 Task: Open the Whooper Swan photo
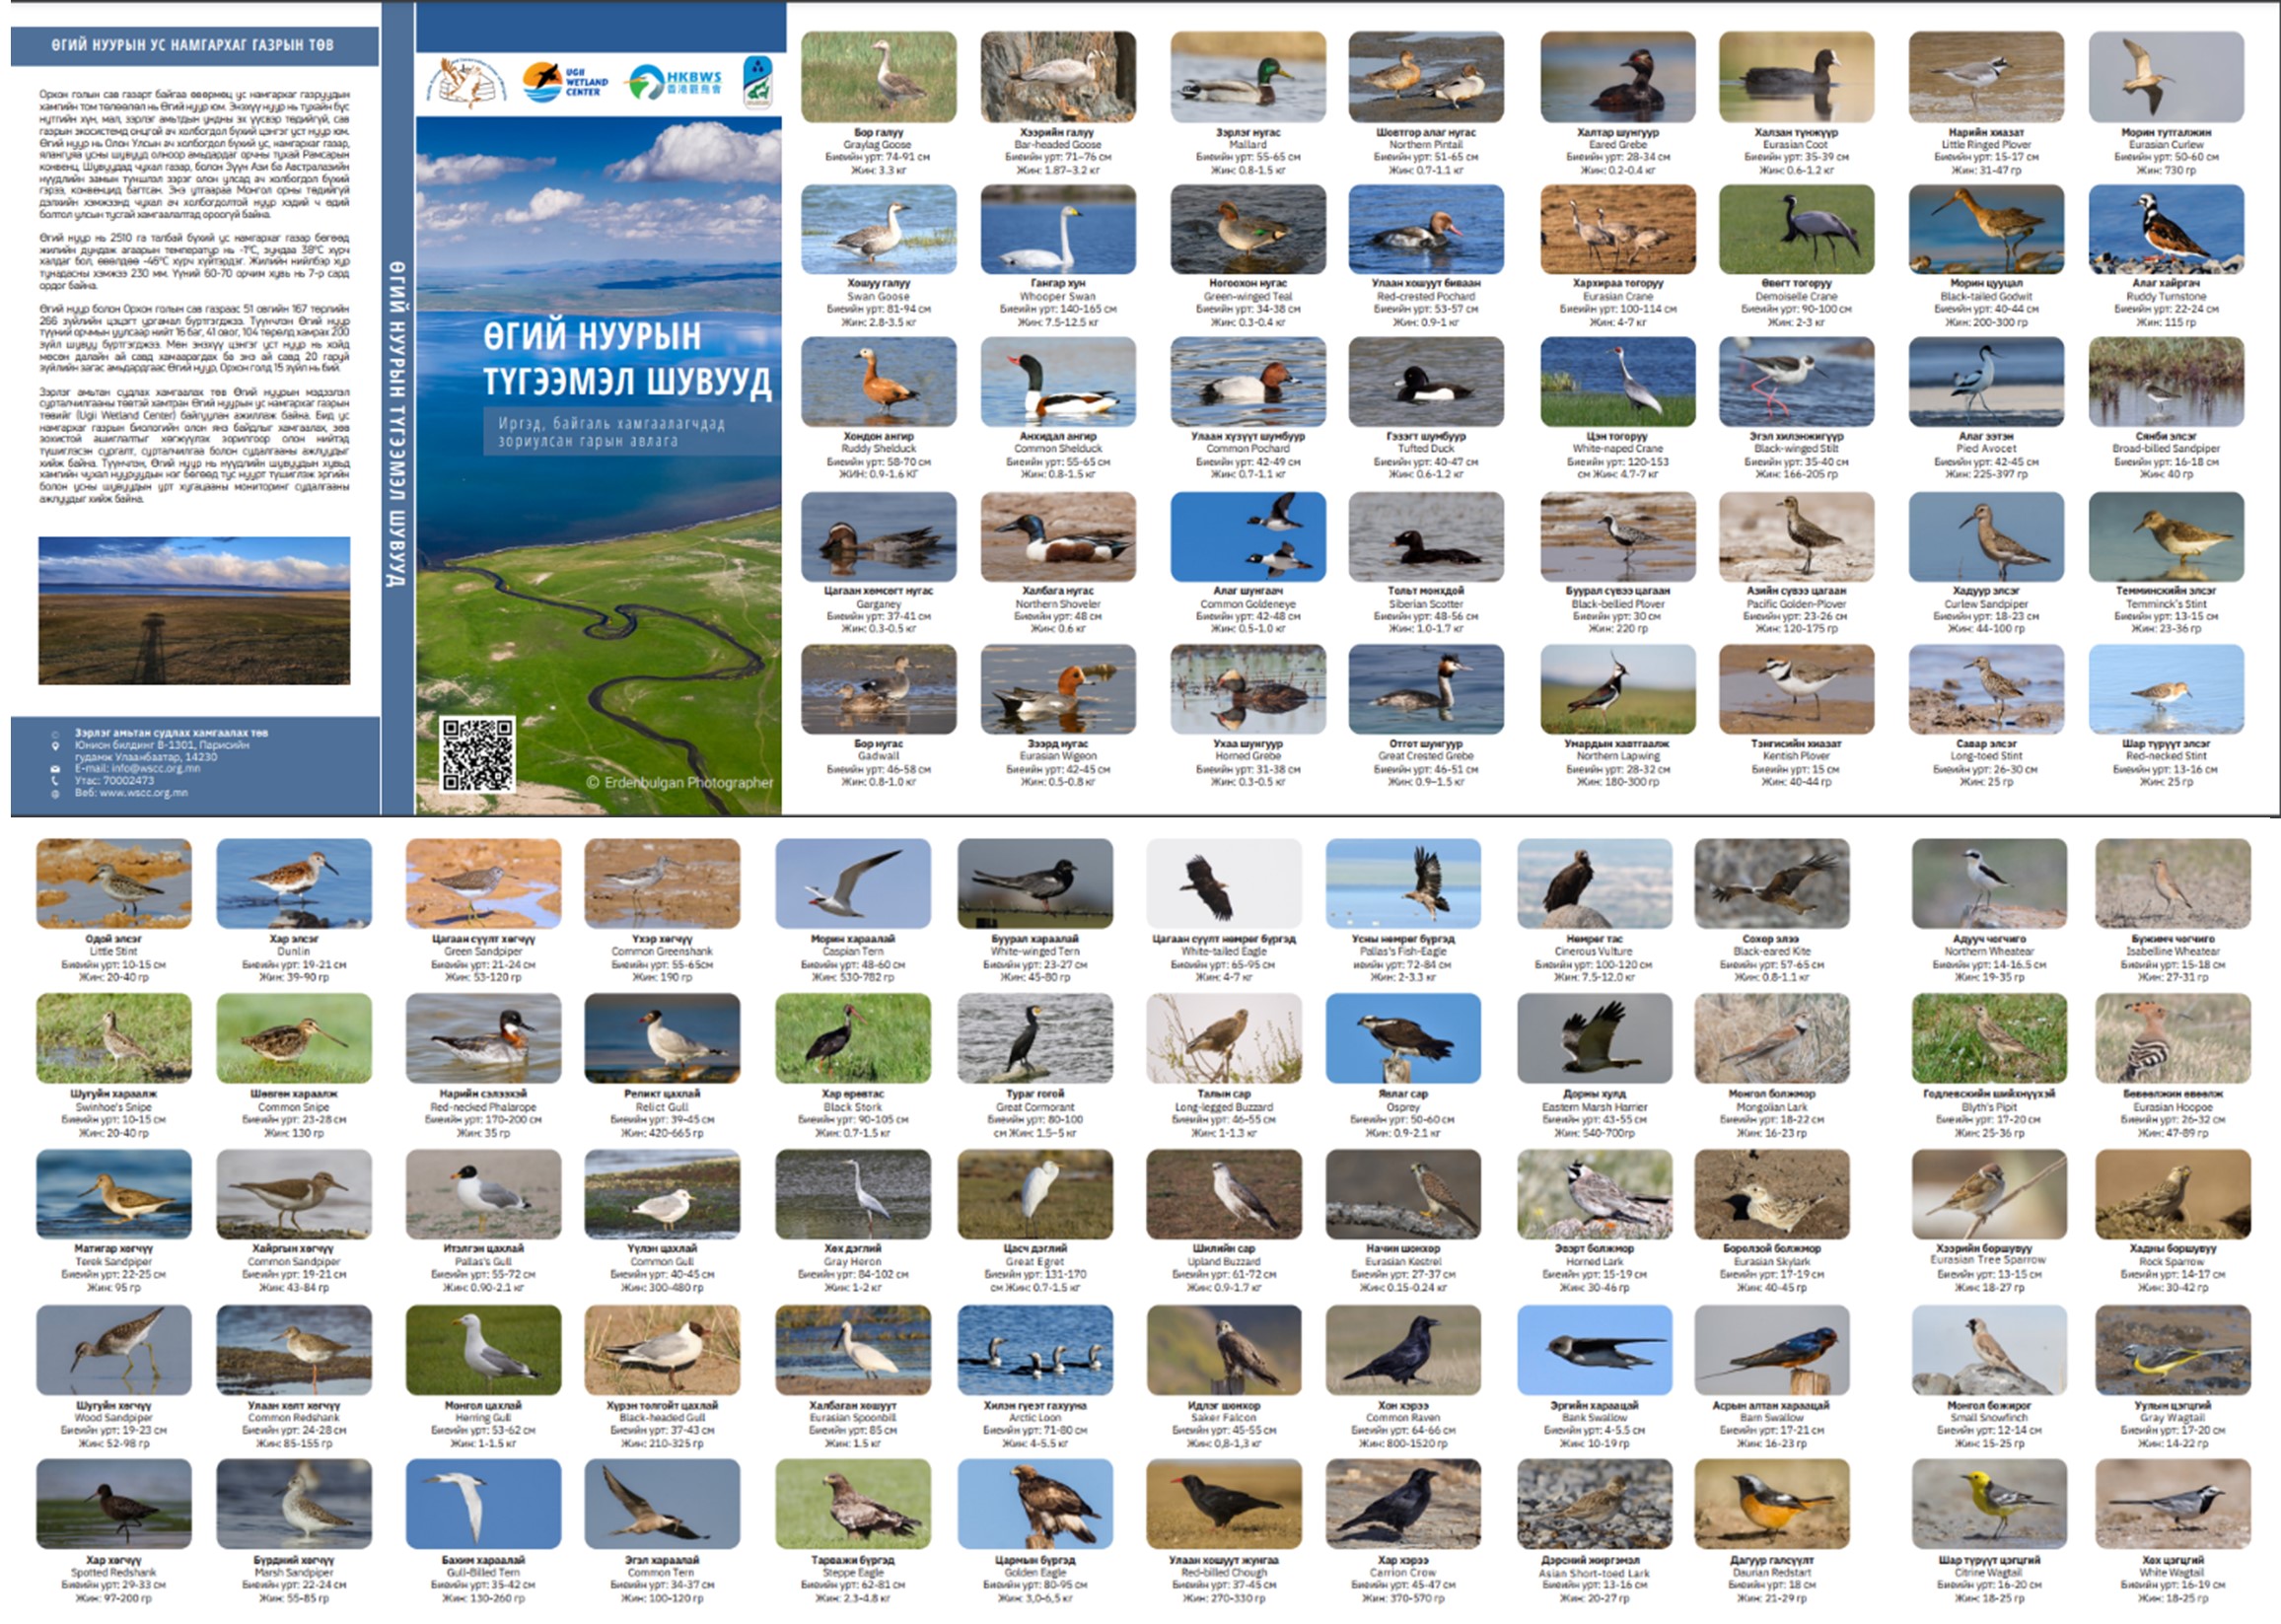1058,229
